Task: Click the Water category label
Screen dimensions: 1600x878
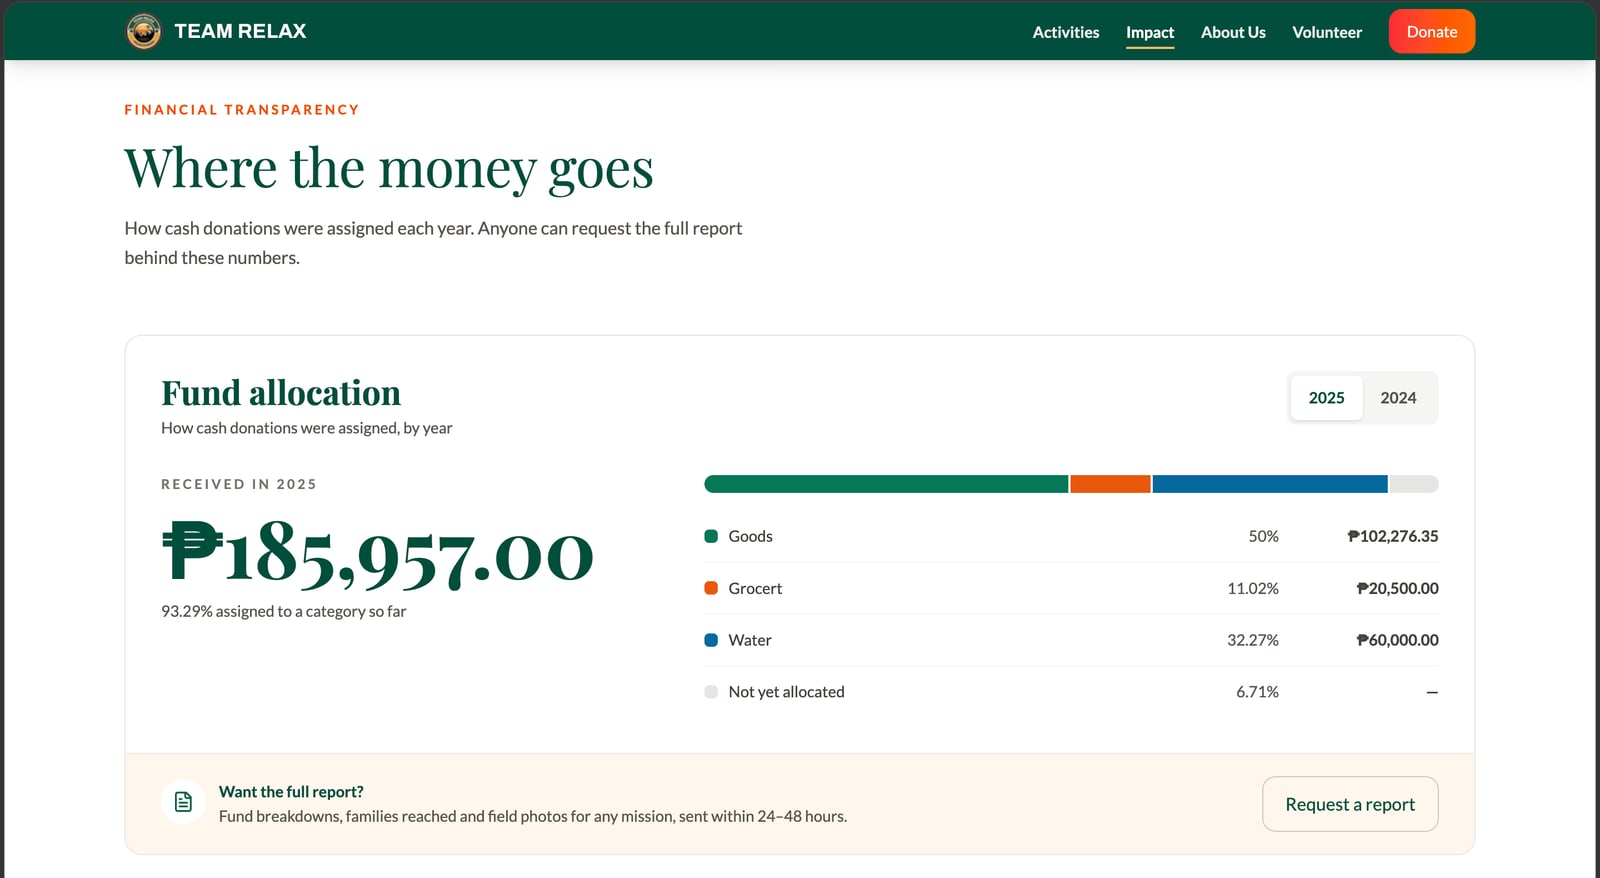Action: (750, 640)
